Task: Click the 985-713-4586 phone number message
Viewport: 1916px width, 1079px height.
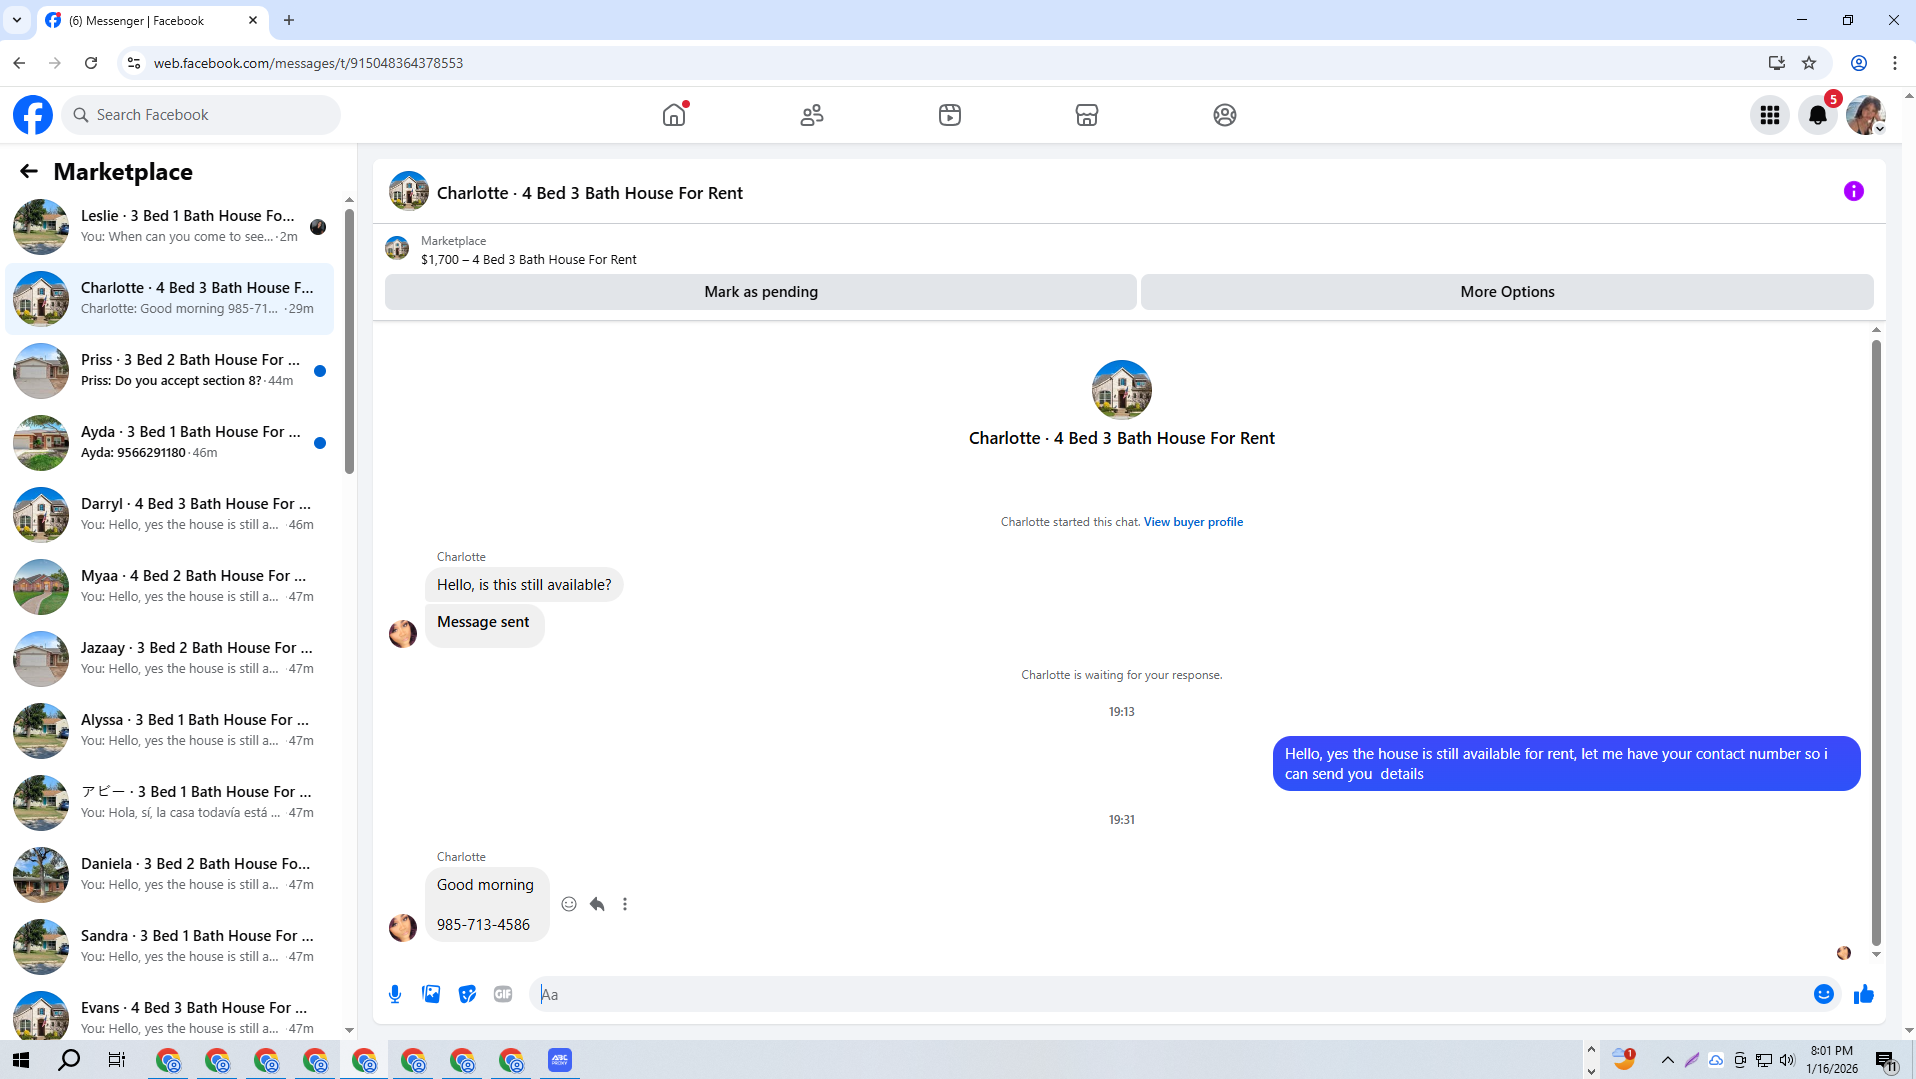Action: [x=483, y=925]
